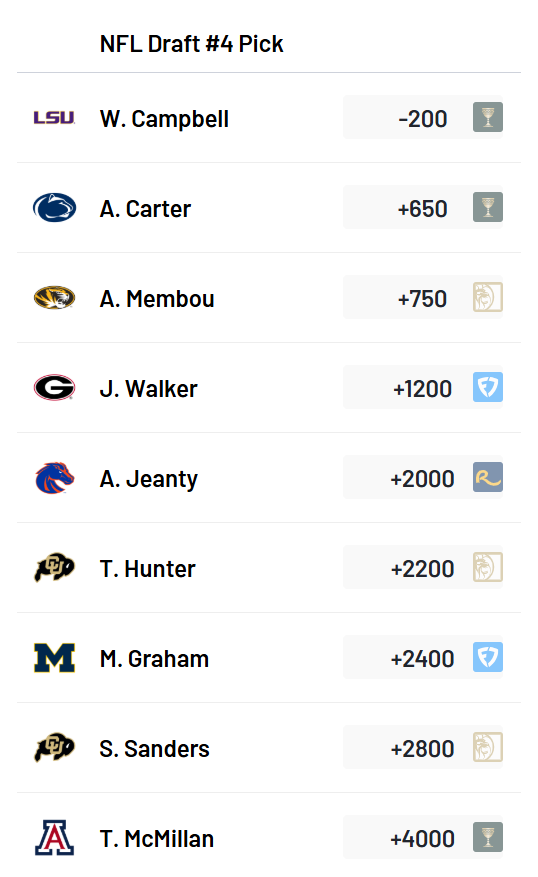Viewport: 538px width, 877px height.
Task: Pick the +2800 odds for S. Sanders
Action: (x=423, y=747)
